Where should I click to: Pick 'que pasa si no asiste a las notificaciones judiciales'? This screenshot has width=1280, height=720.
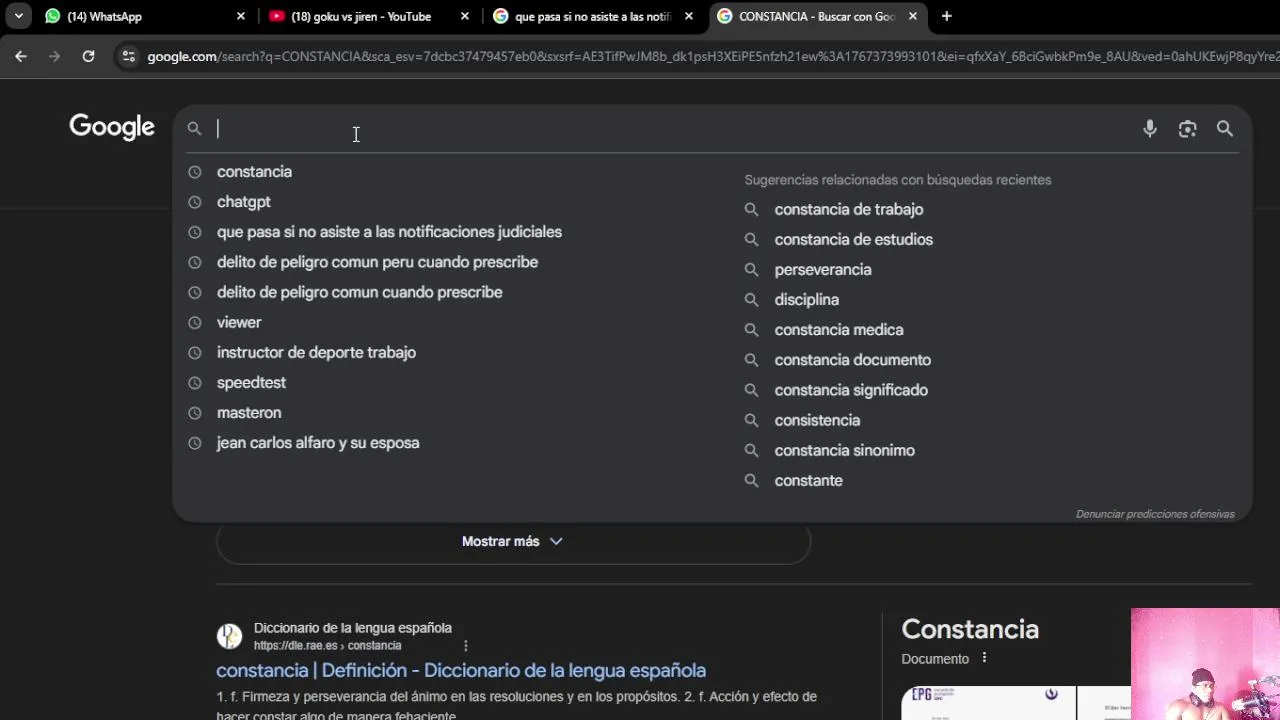click(389, 232)
